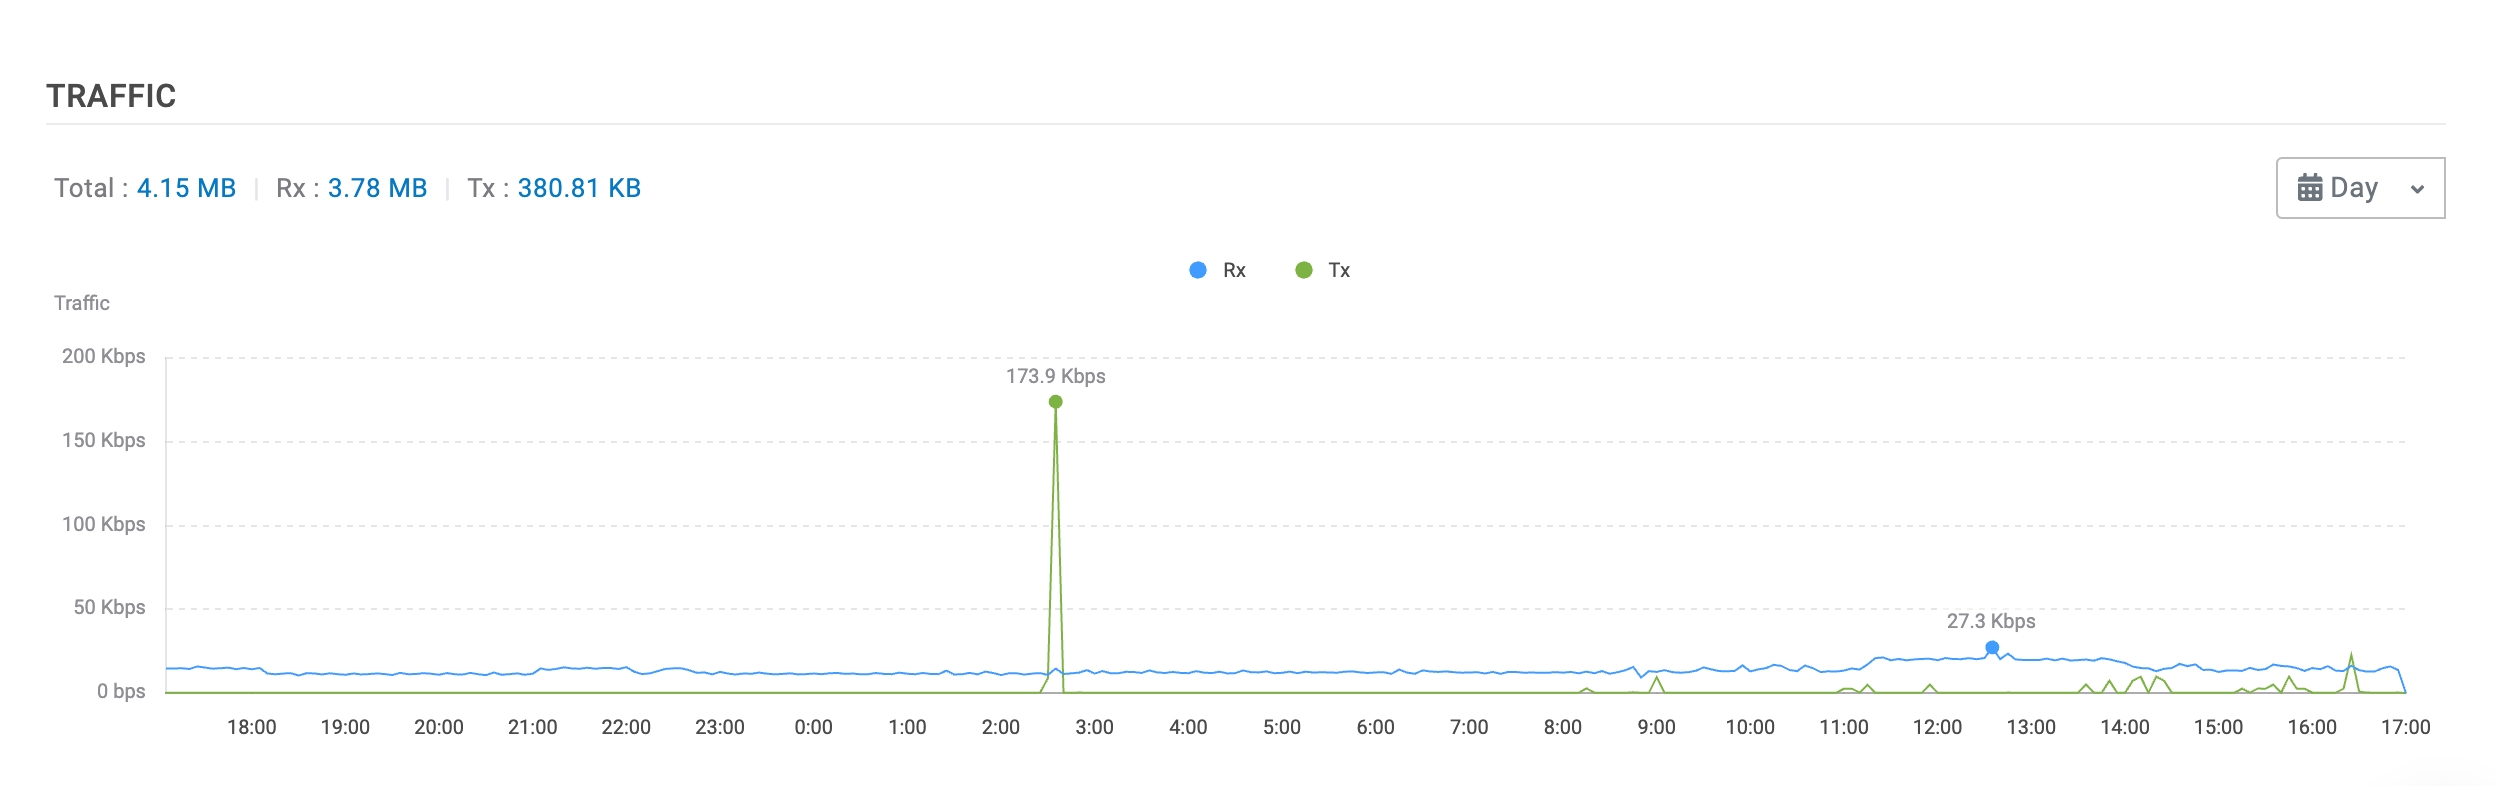This screenshot has width=2496, height=786.
Task: Click the blue Rx legend dot
Action: coord(1198,270)
